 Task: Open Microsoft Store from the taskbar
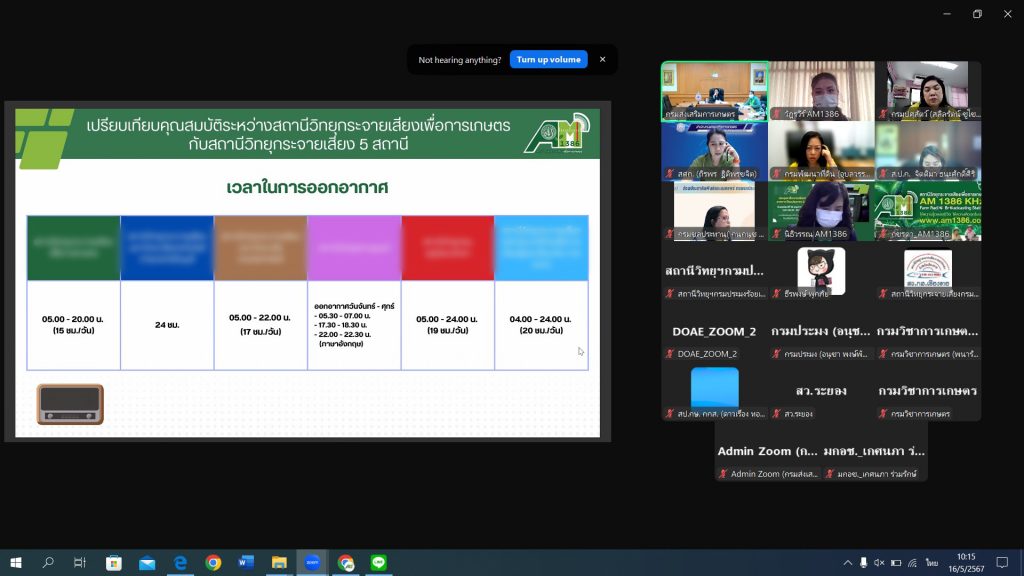click(x=114, y=563)
